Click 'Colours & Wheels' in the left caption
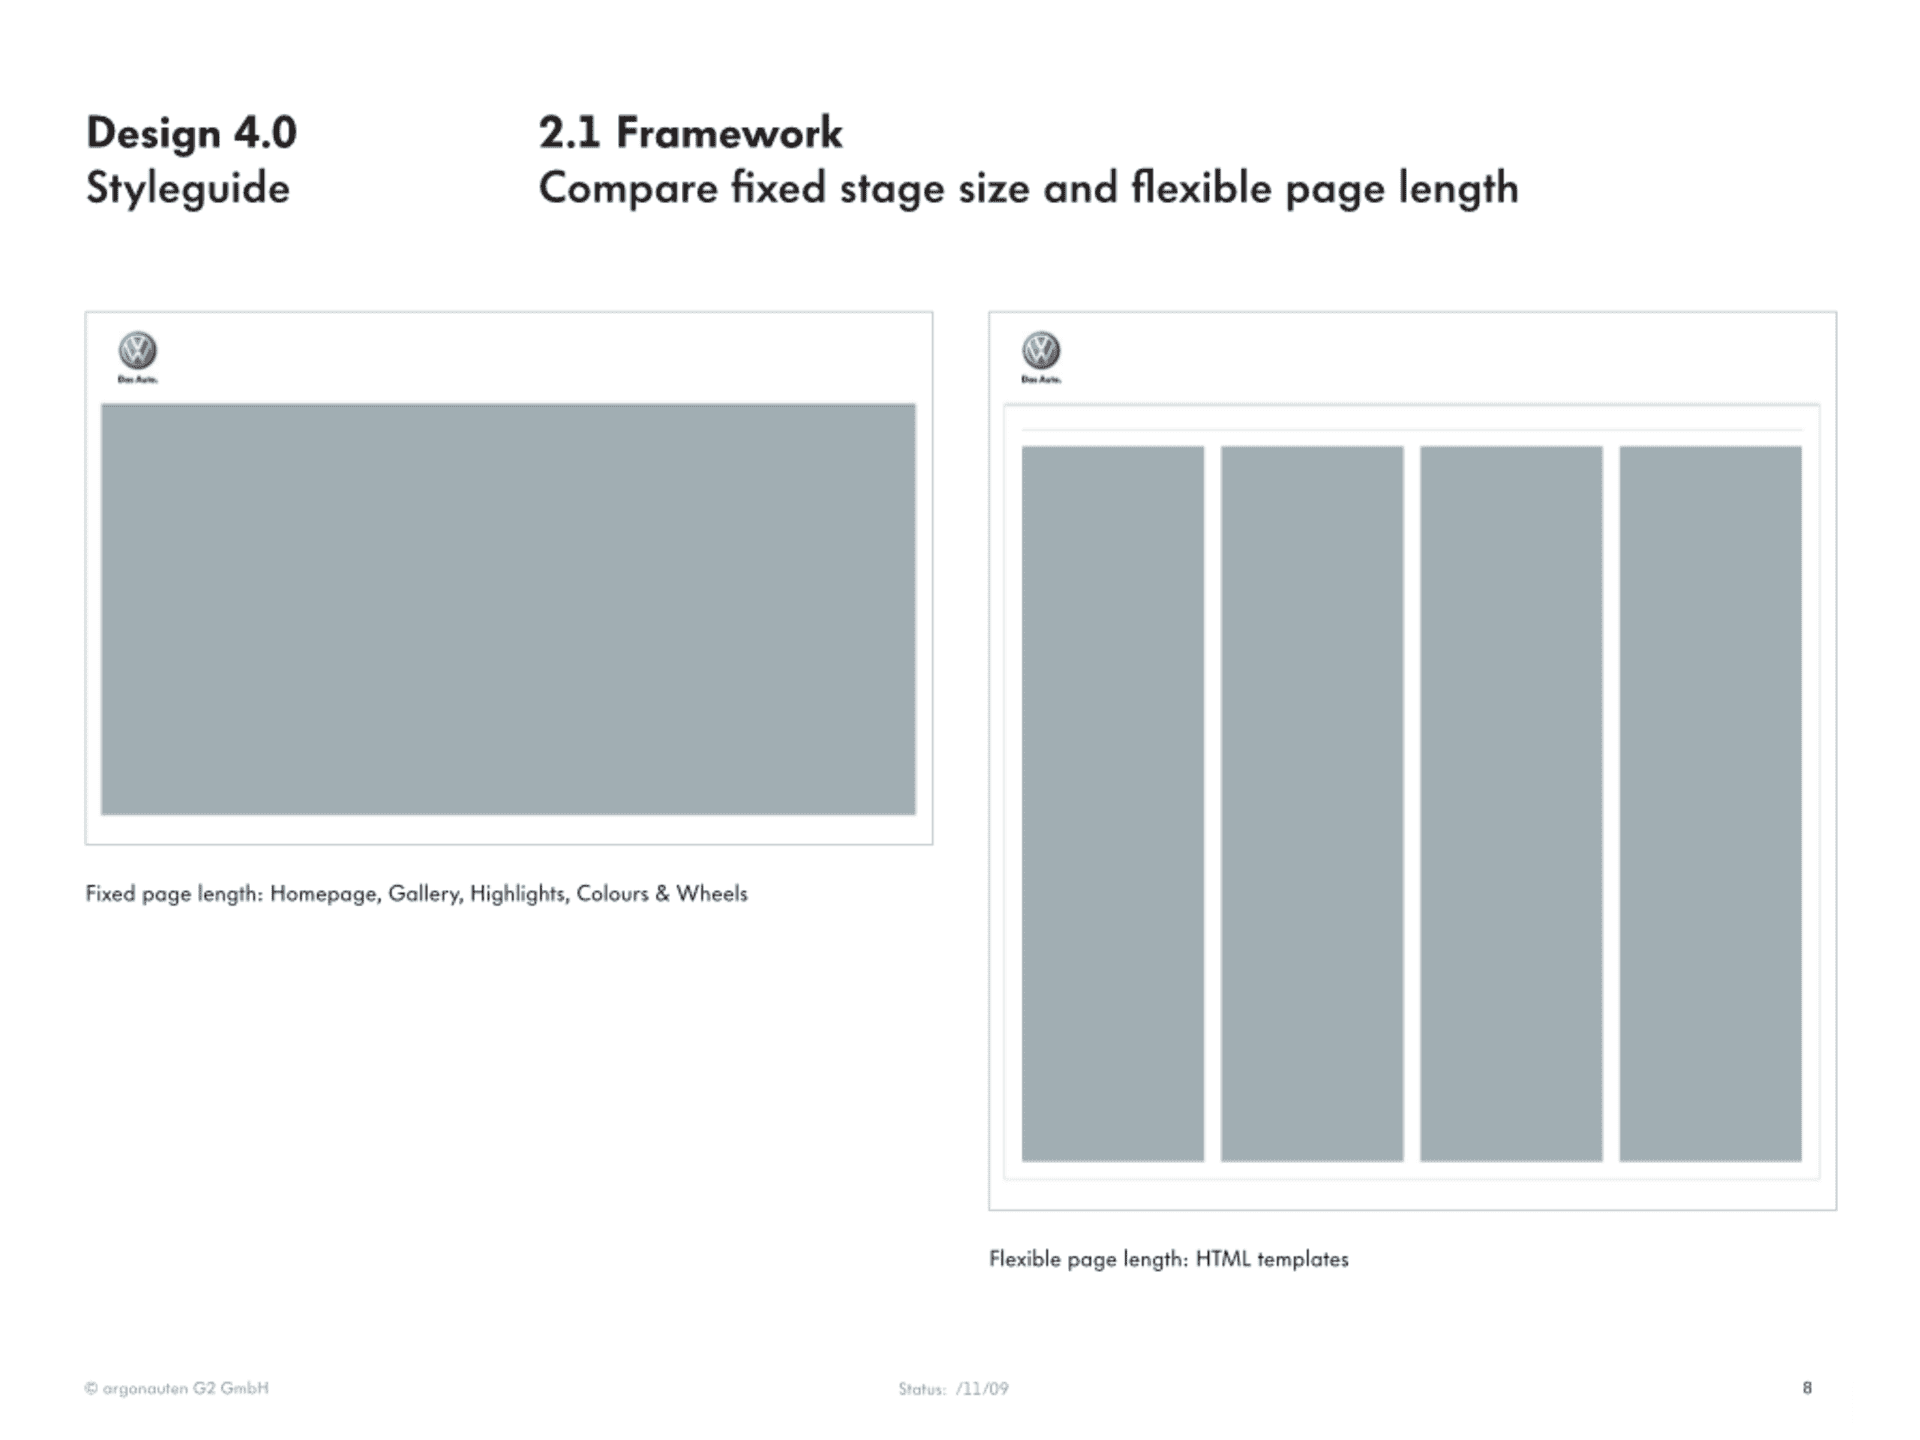 click(x=662, y=894)
